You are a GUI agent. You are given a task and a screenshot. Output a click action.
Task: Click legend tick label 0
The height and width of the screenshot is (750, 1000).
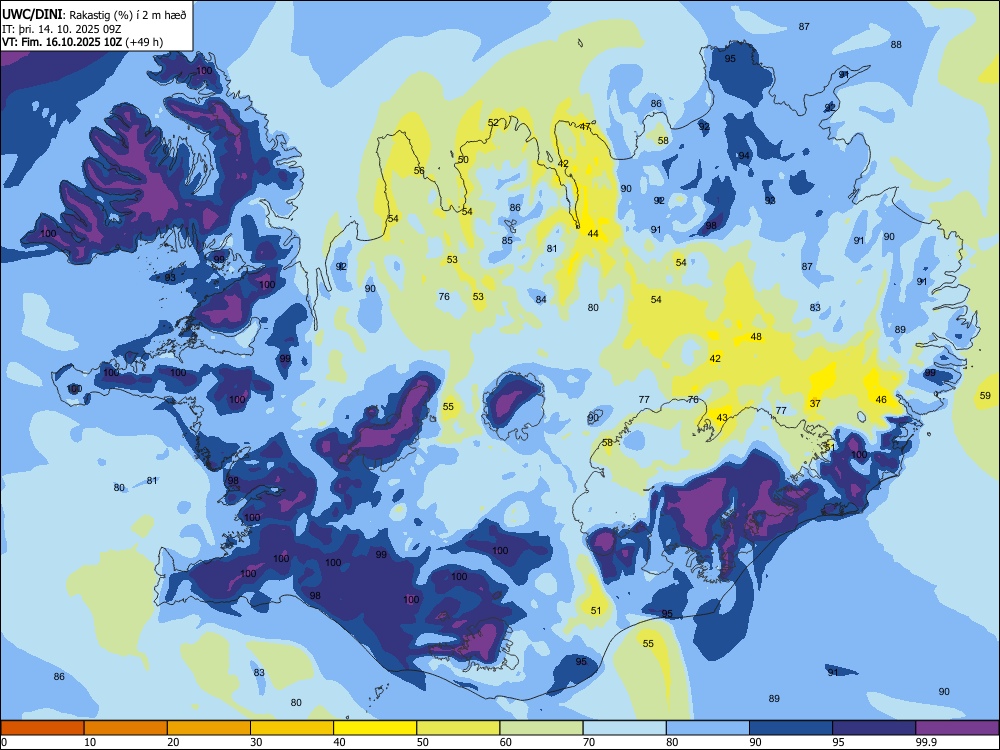[x=4, y=742]
